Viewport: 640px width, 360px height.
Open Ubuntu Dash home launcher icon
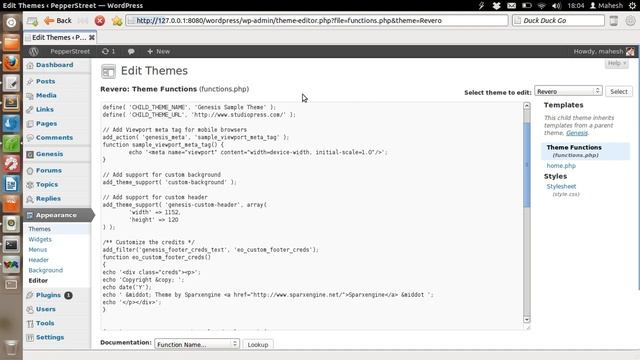11,22
